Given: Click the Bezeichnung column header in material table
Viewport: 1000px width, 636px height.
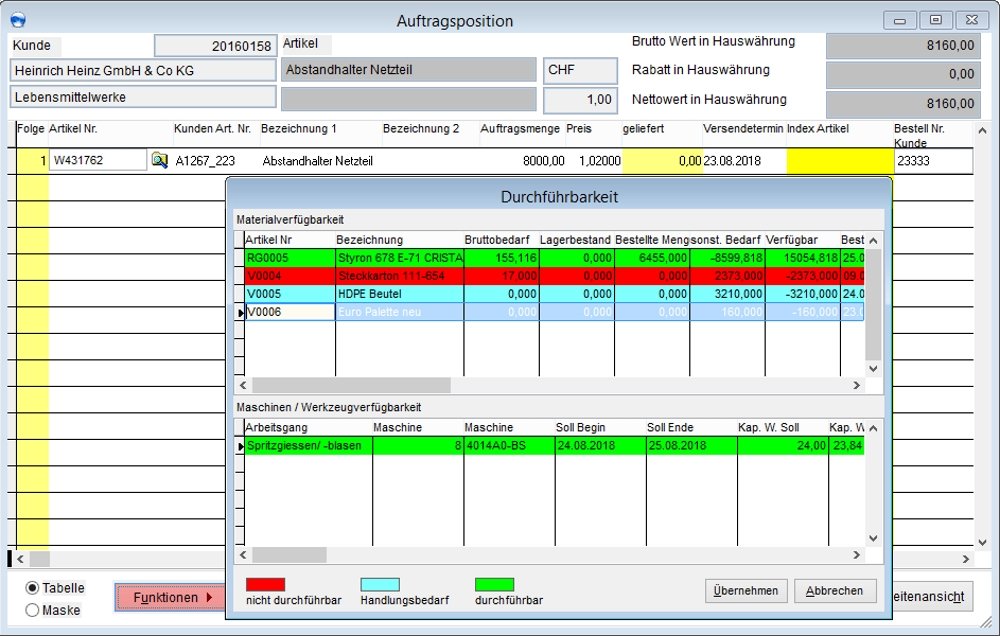Looking at the screenshot, I should click(x=399, y=240).
